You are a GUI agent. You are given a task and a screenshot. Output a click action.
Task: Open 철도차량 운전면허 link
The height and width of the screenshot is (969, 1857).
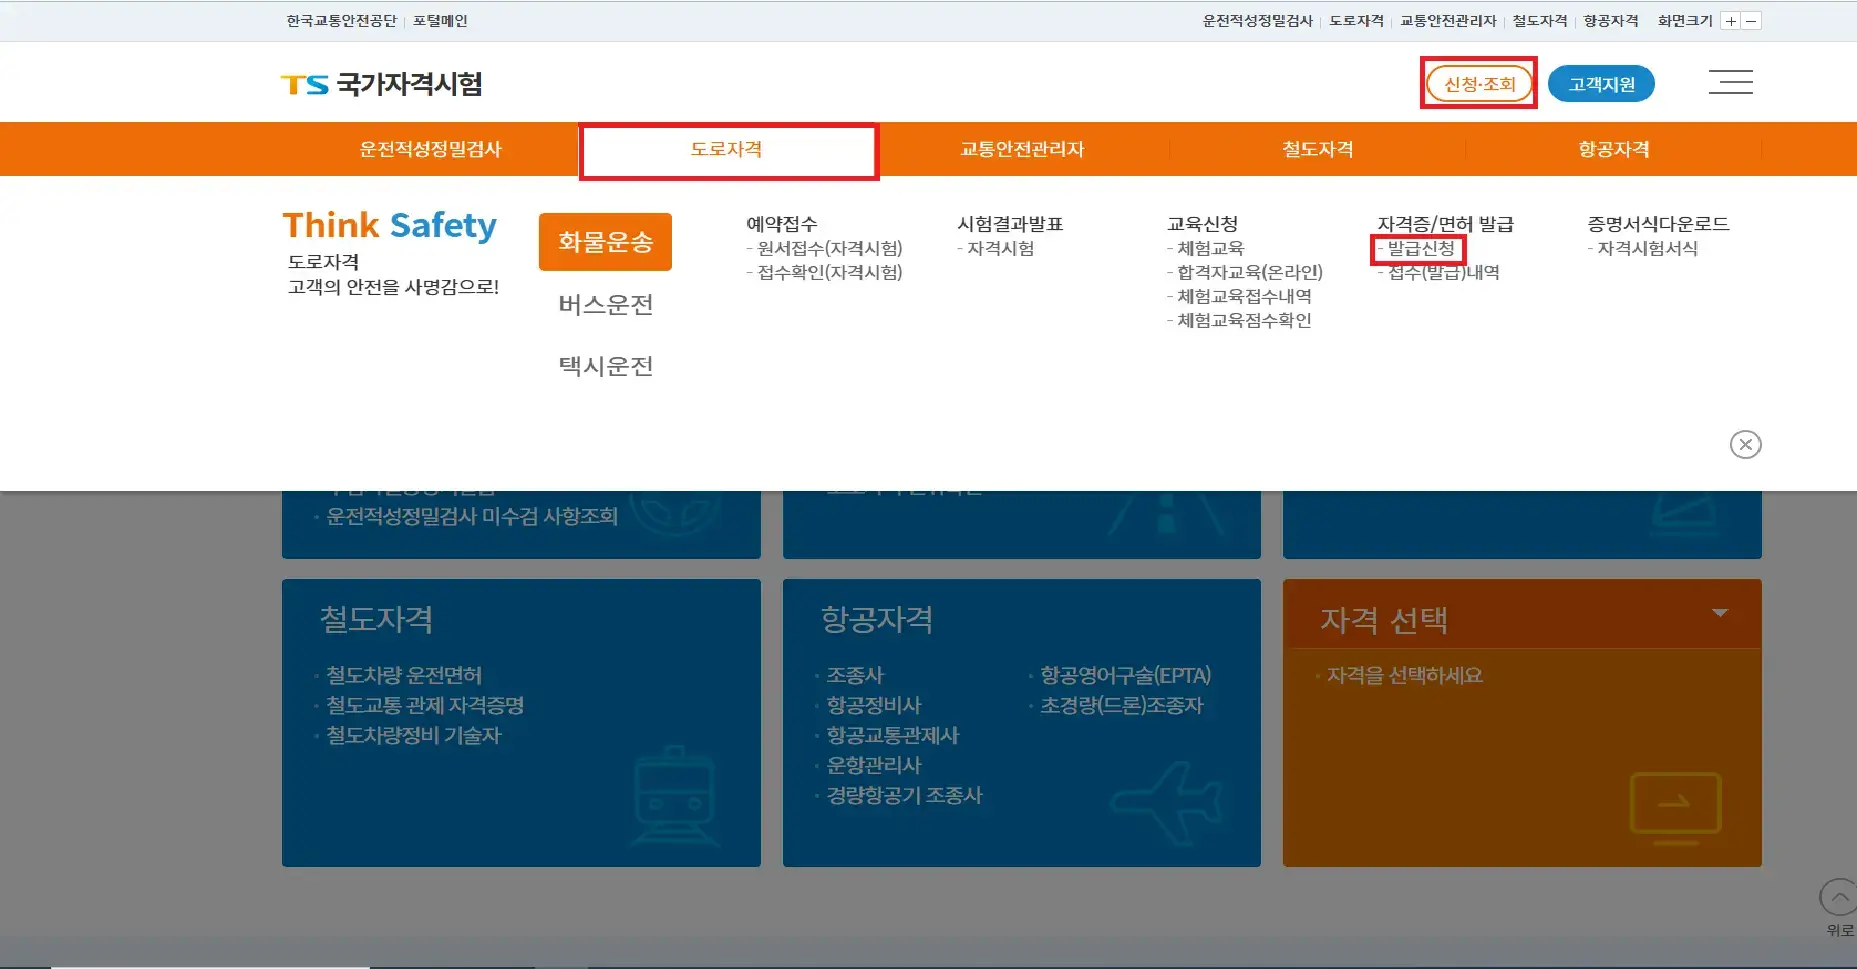pos(404,675)
